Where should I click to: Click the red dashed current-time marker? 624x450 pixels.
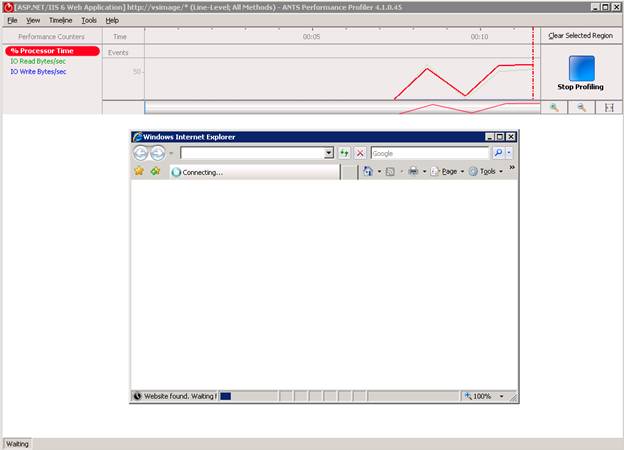coord(533,64)
